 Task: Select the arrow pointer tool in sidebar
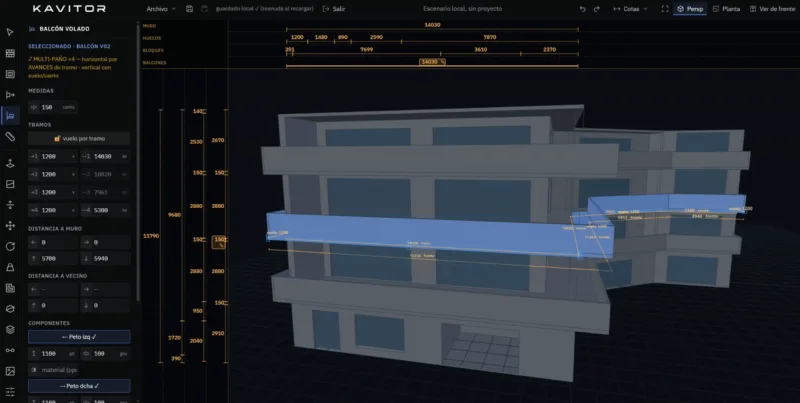[x=10, y=32]
